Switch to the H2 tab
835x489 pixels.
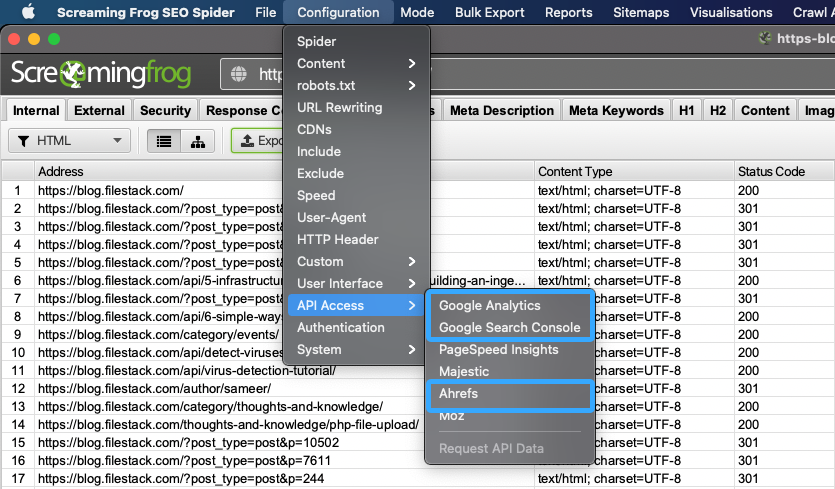(x=718, y=110)
